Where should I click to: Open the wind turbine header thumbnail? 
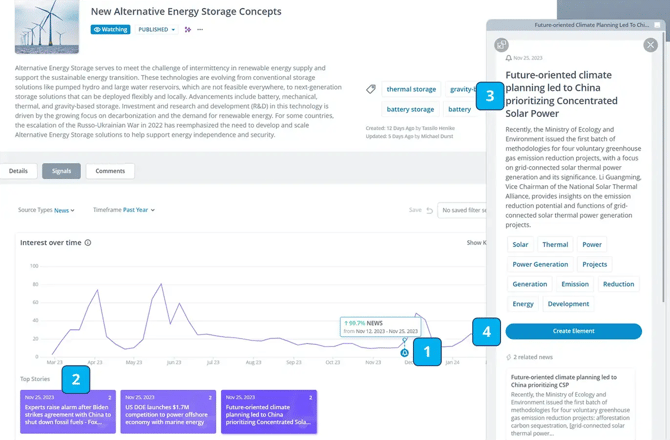pyautogui.click(x=47, y=26)
